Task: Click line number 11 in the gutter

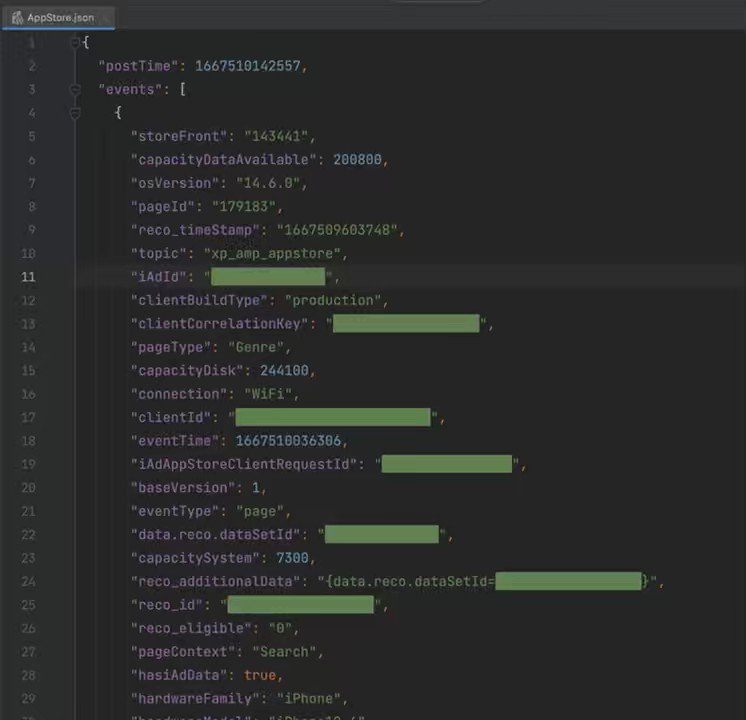Action: pyautogui.click(x=28, y=277)
